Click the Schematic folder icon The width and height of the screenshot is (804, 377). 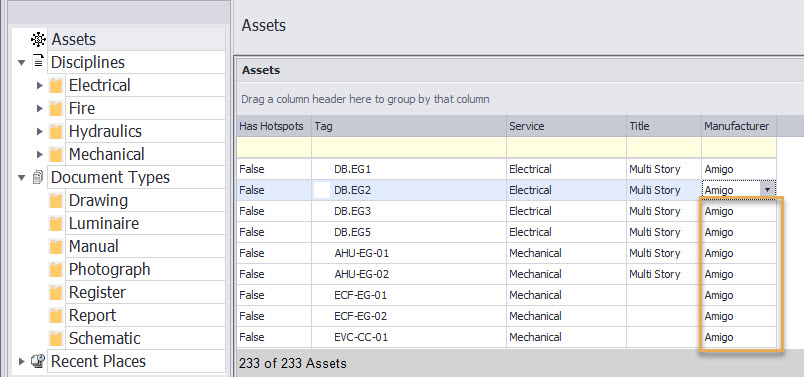click(56, 339)
